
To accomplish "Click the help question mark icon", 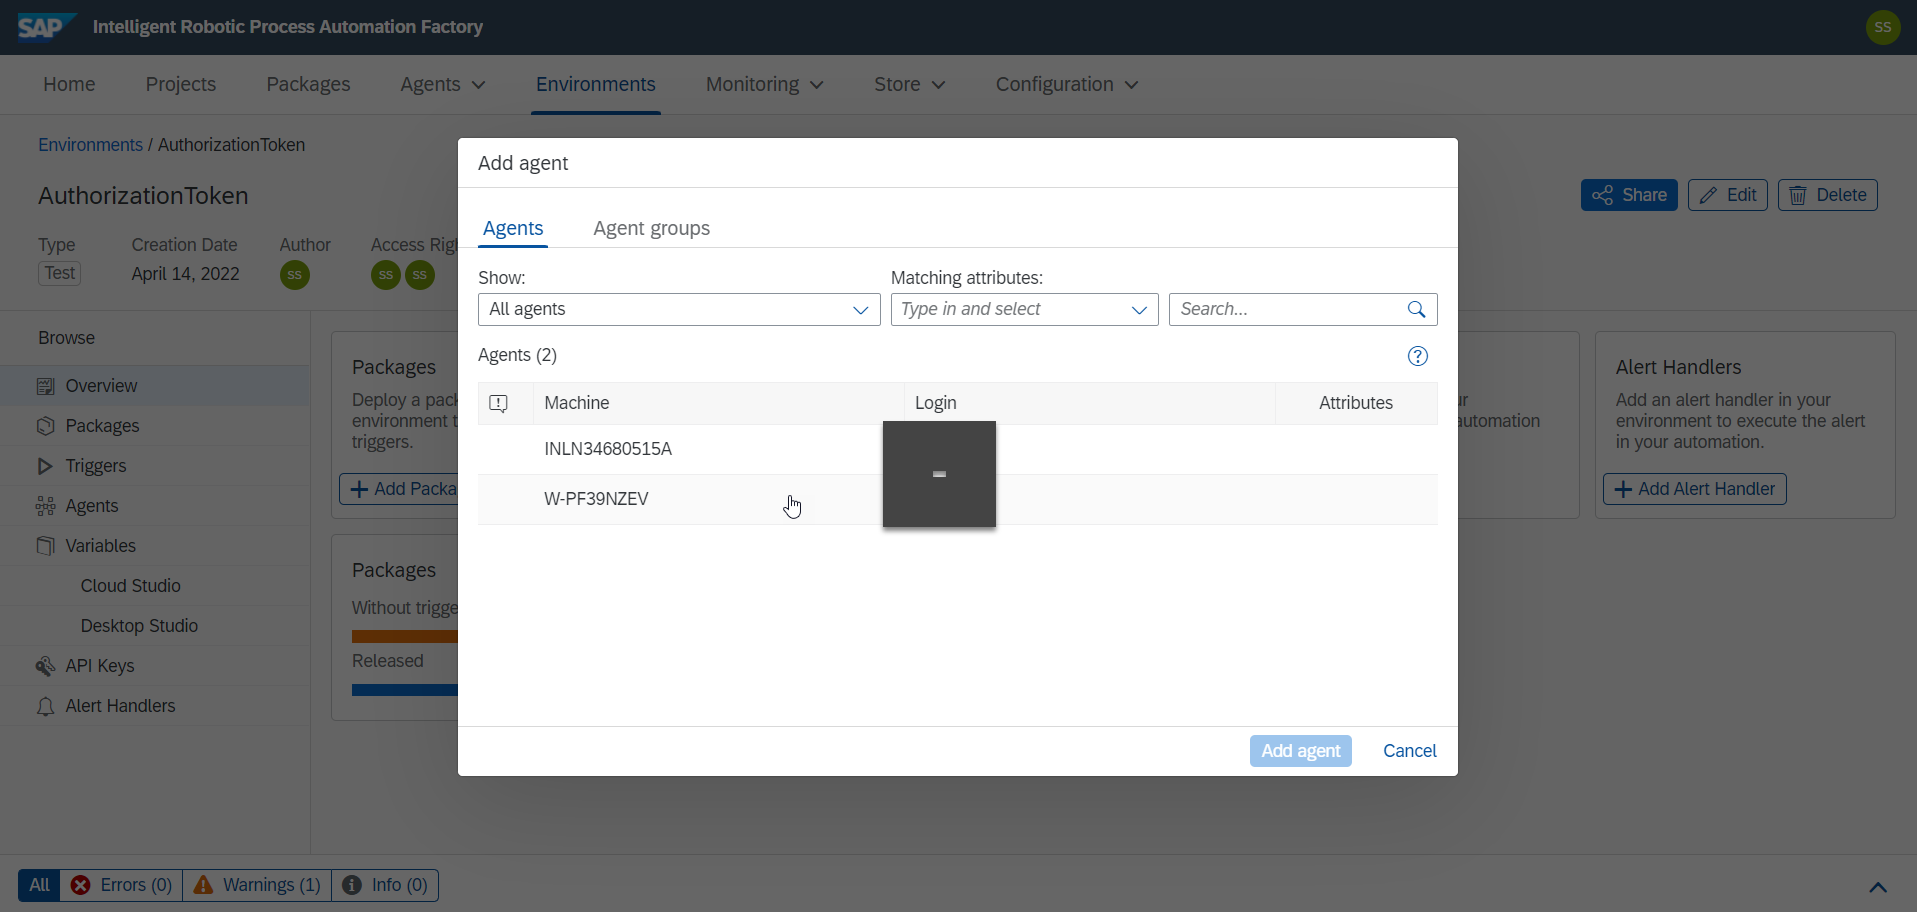I will click(1418, 356).
